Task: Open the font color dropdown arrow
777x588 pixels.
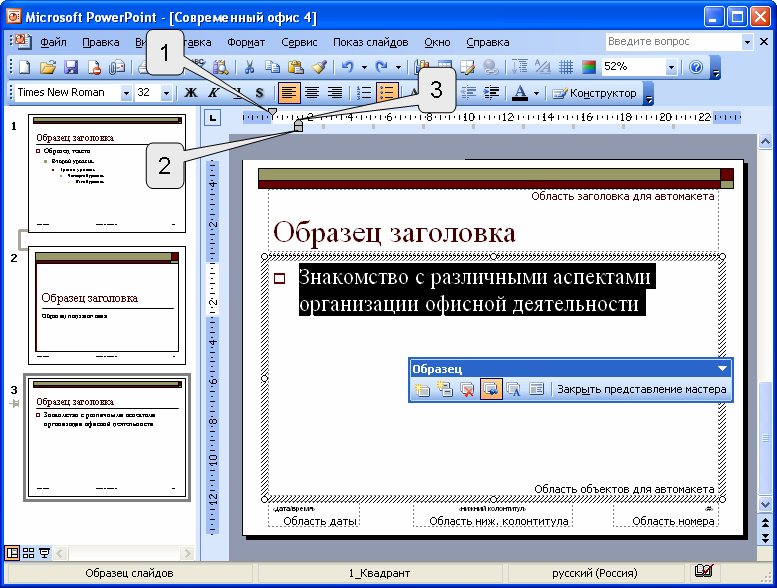Action: pyautogui.click(x=536, y=93)
